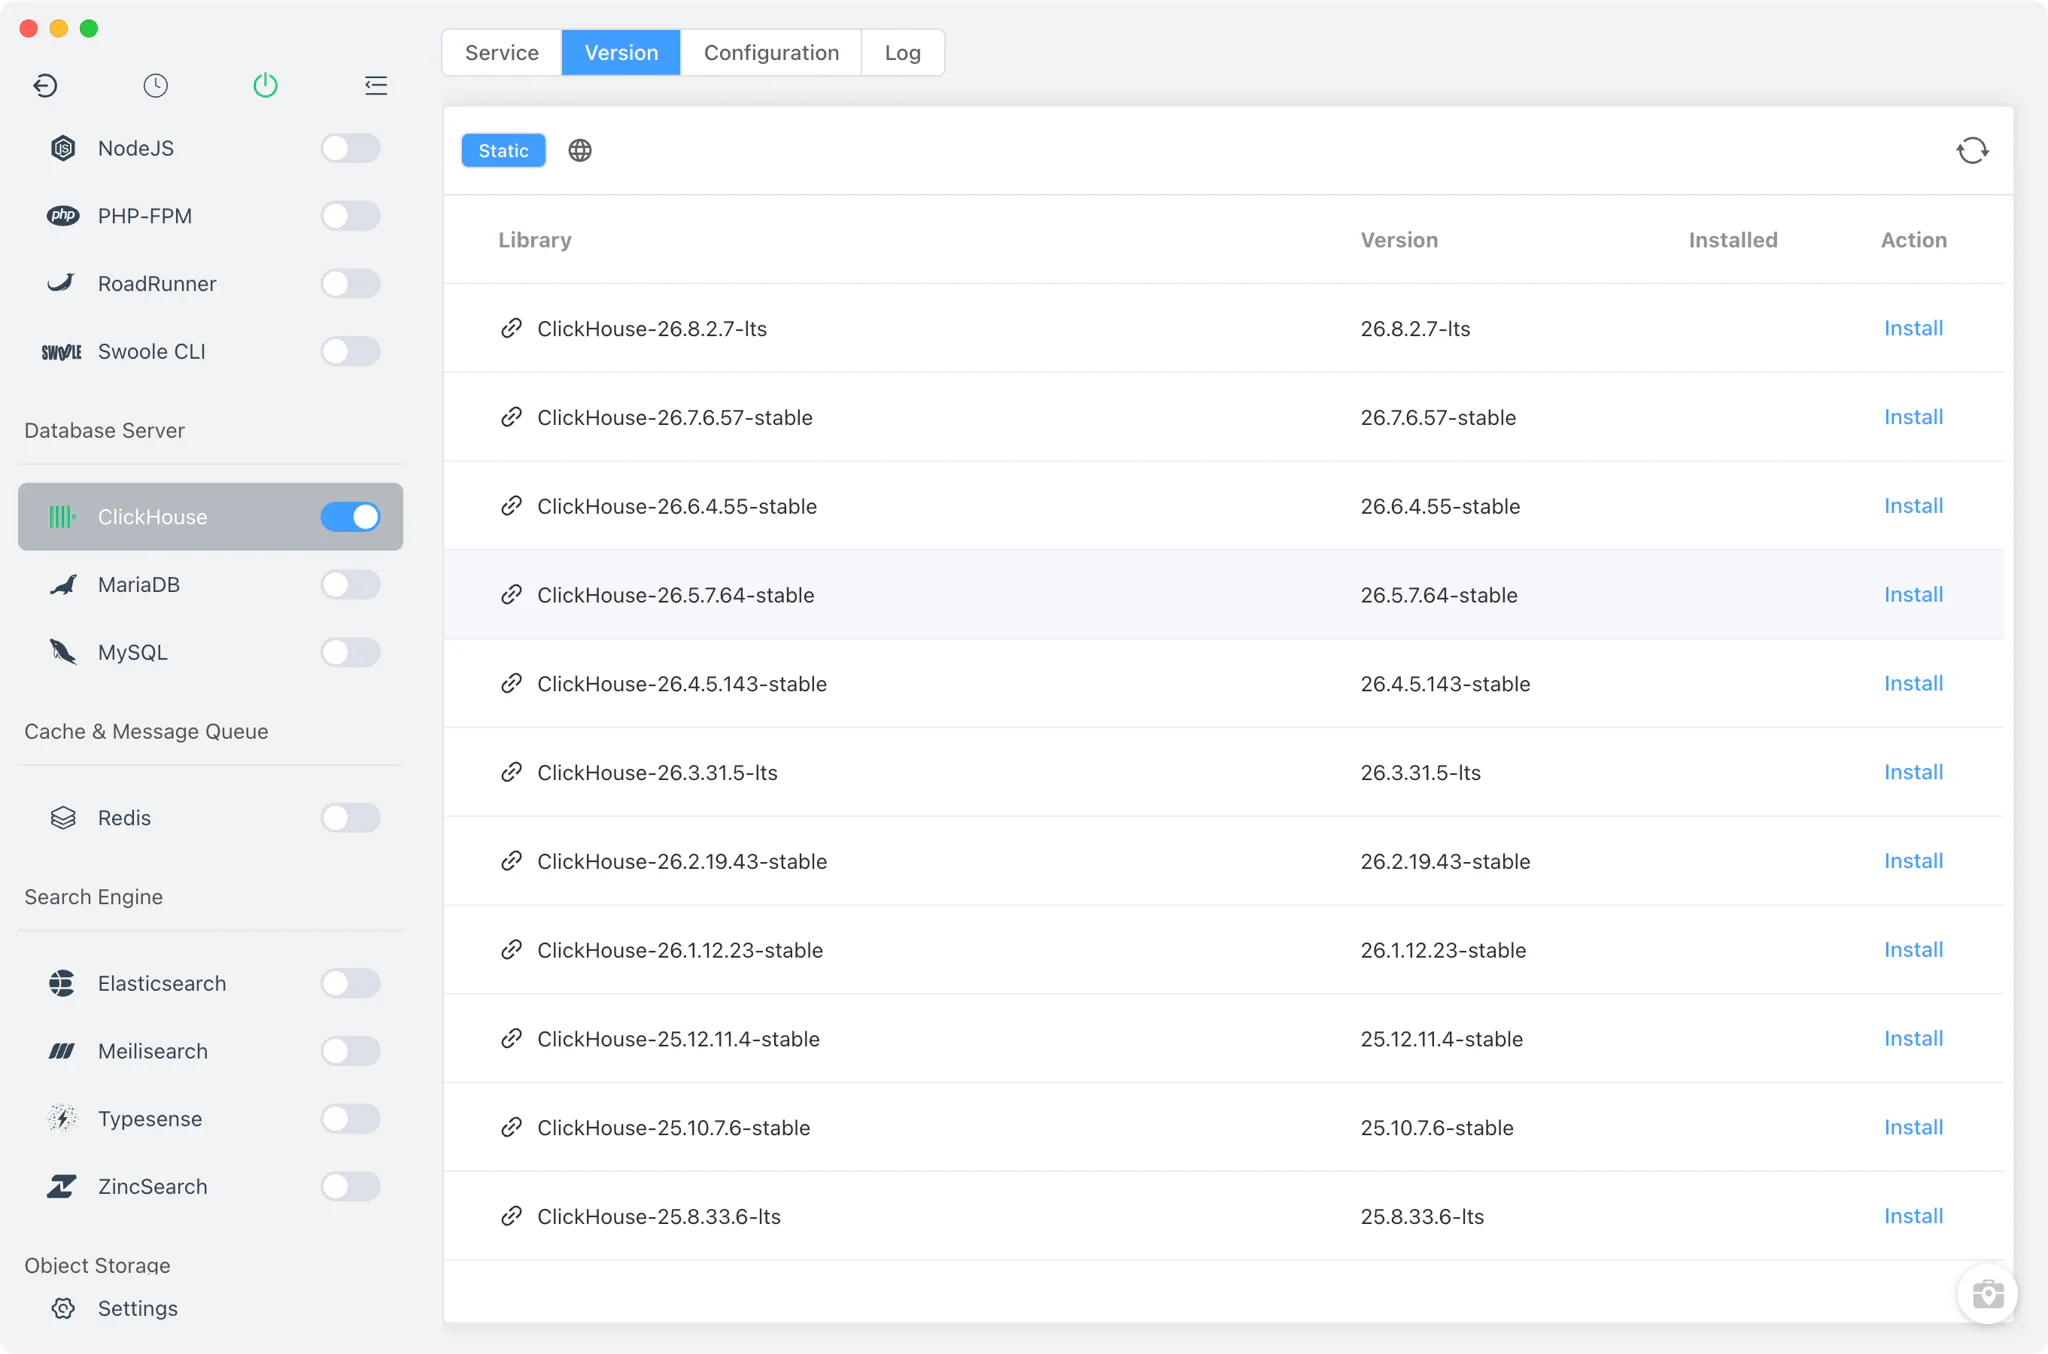Select the ZincSearch Z icon
Image resolution: width=2048 pixels, height=1354 pixels.
pyautogui.click(x=62, y=1186)
